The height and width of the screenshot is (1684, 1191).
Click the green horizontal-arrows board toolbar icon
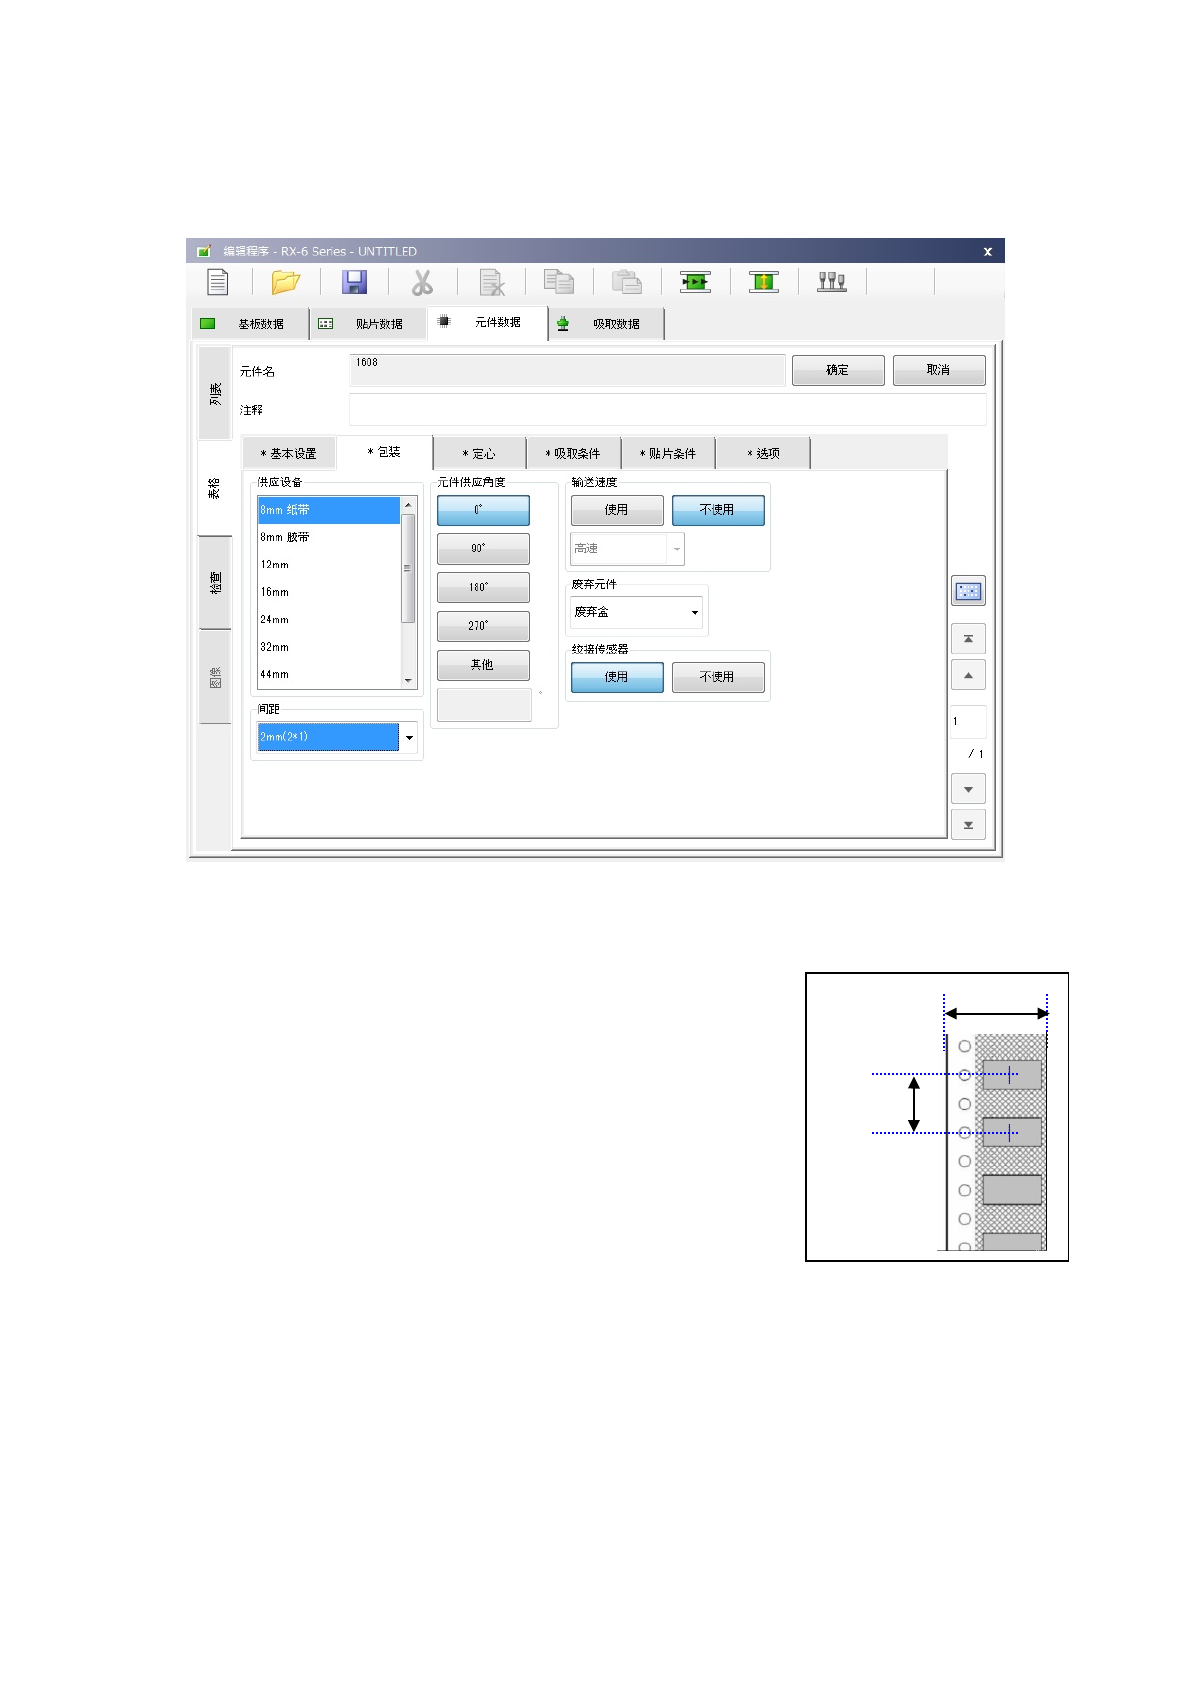695,282
